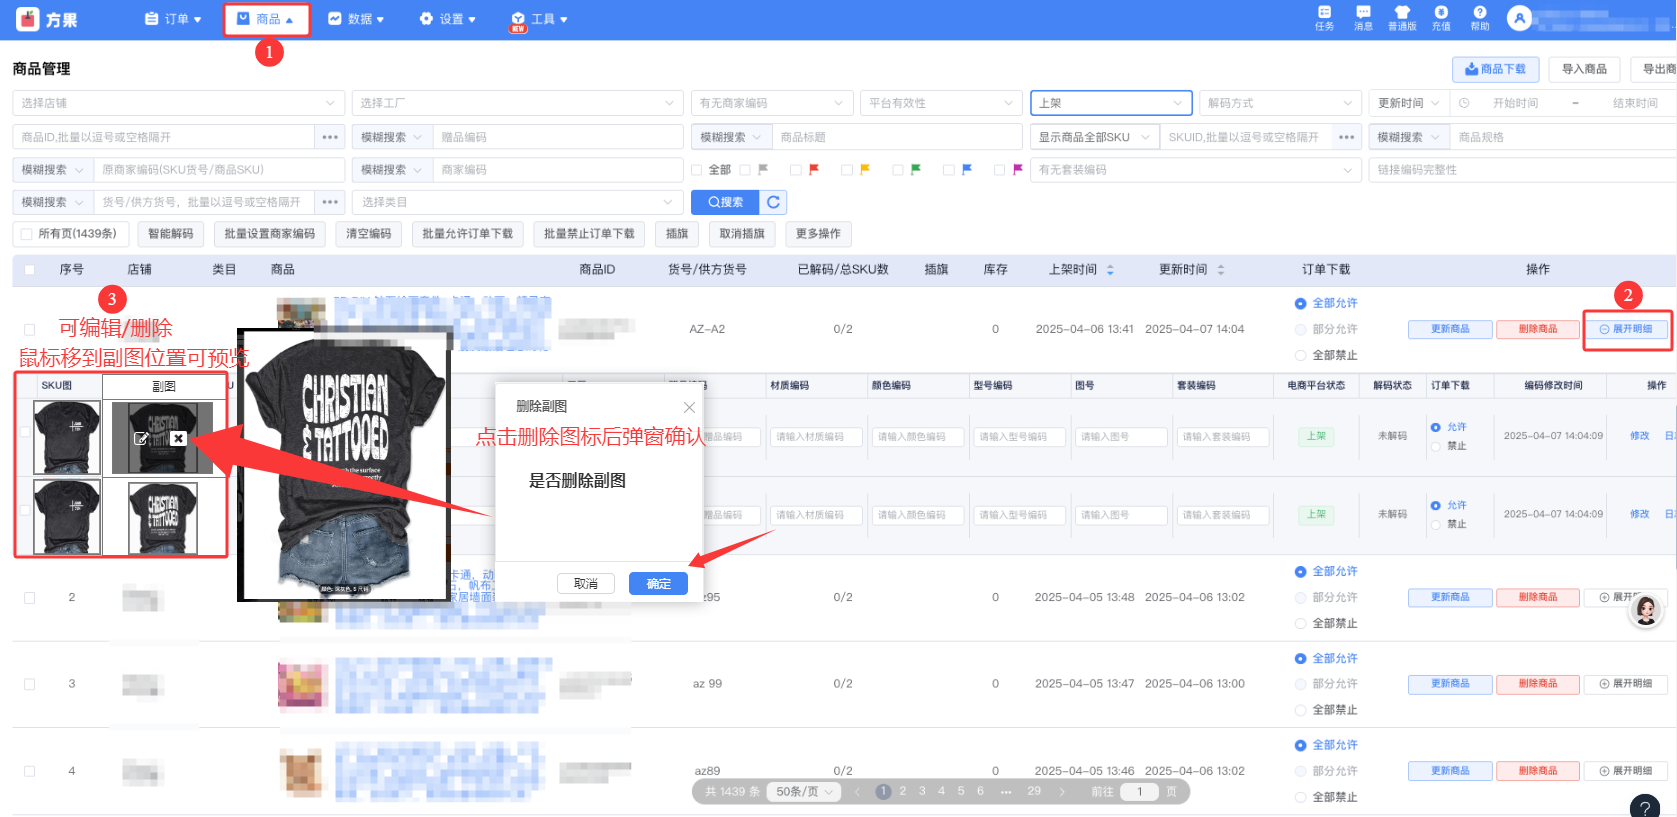
Task: Toggle the table header select-all checkbox
Action: point(29,270)
